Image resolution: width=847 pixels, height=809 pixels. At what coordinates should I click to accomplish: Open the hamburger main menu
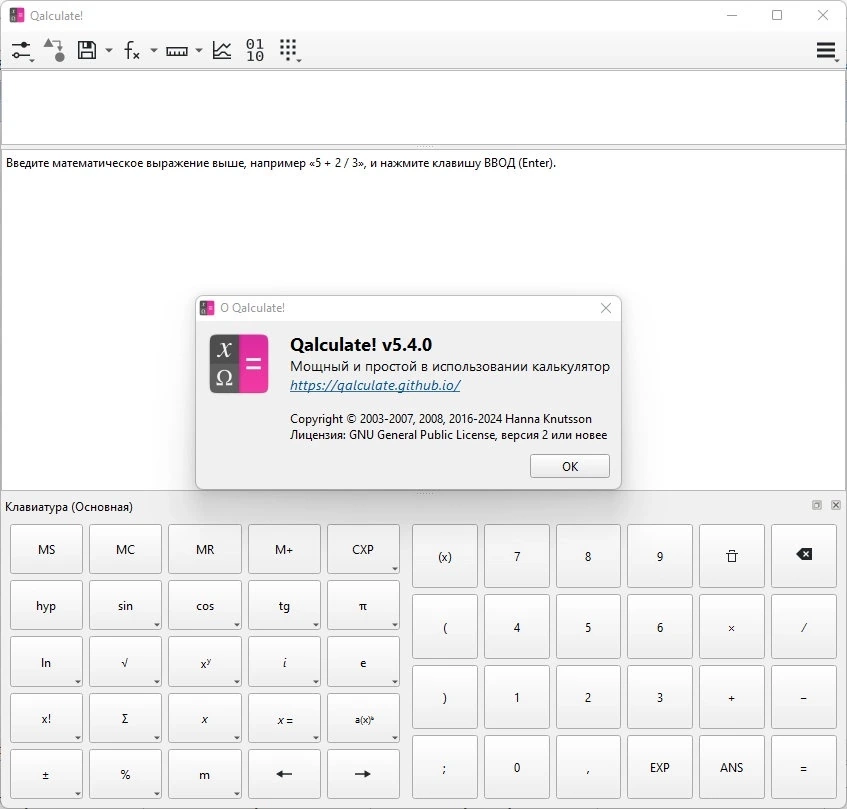click(826, 50)
